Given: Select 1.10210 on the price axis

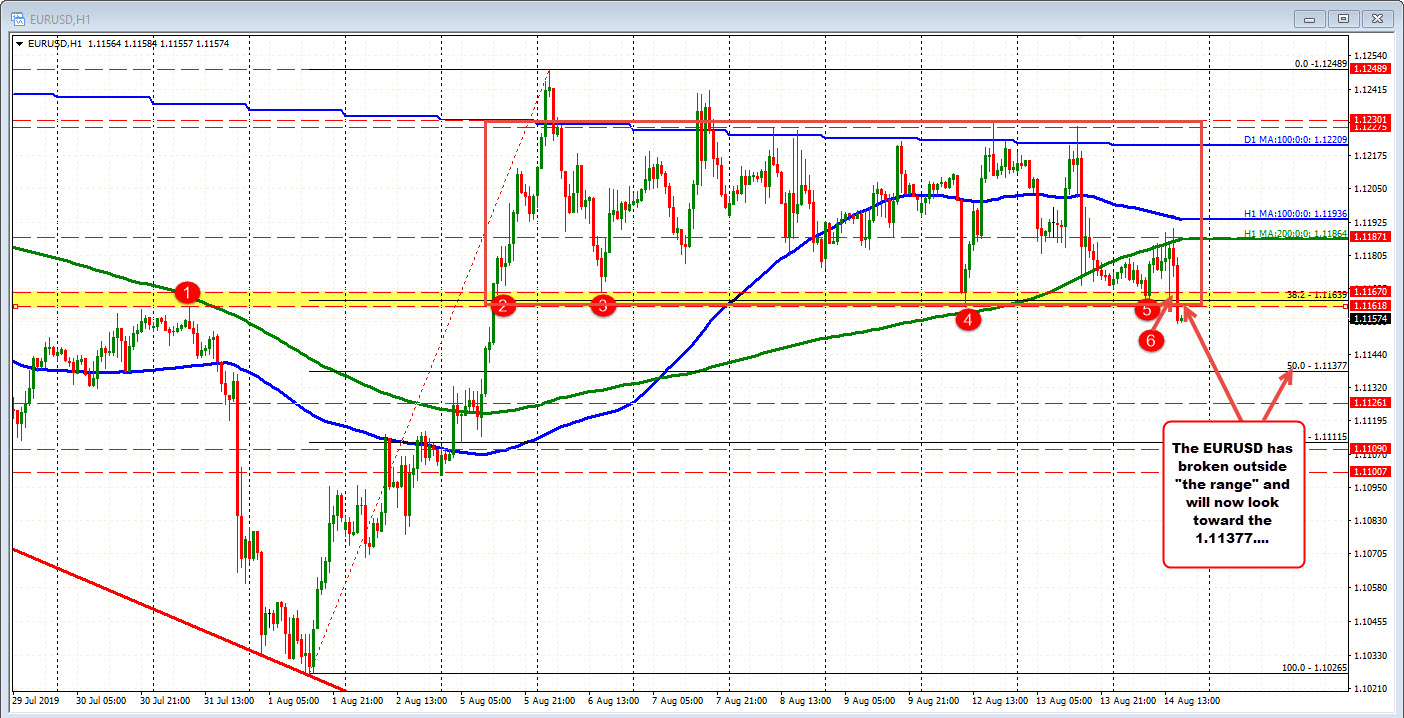Looking at the screenshot, I should [1372, 688].
